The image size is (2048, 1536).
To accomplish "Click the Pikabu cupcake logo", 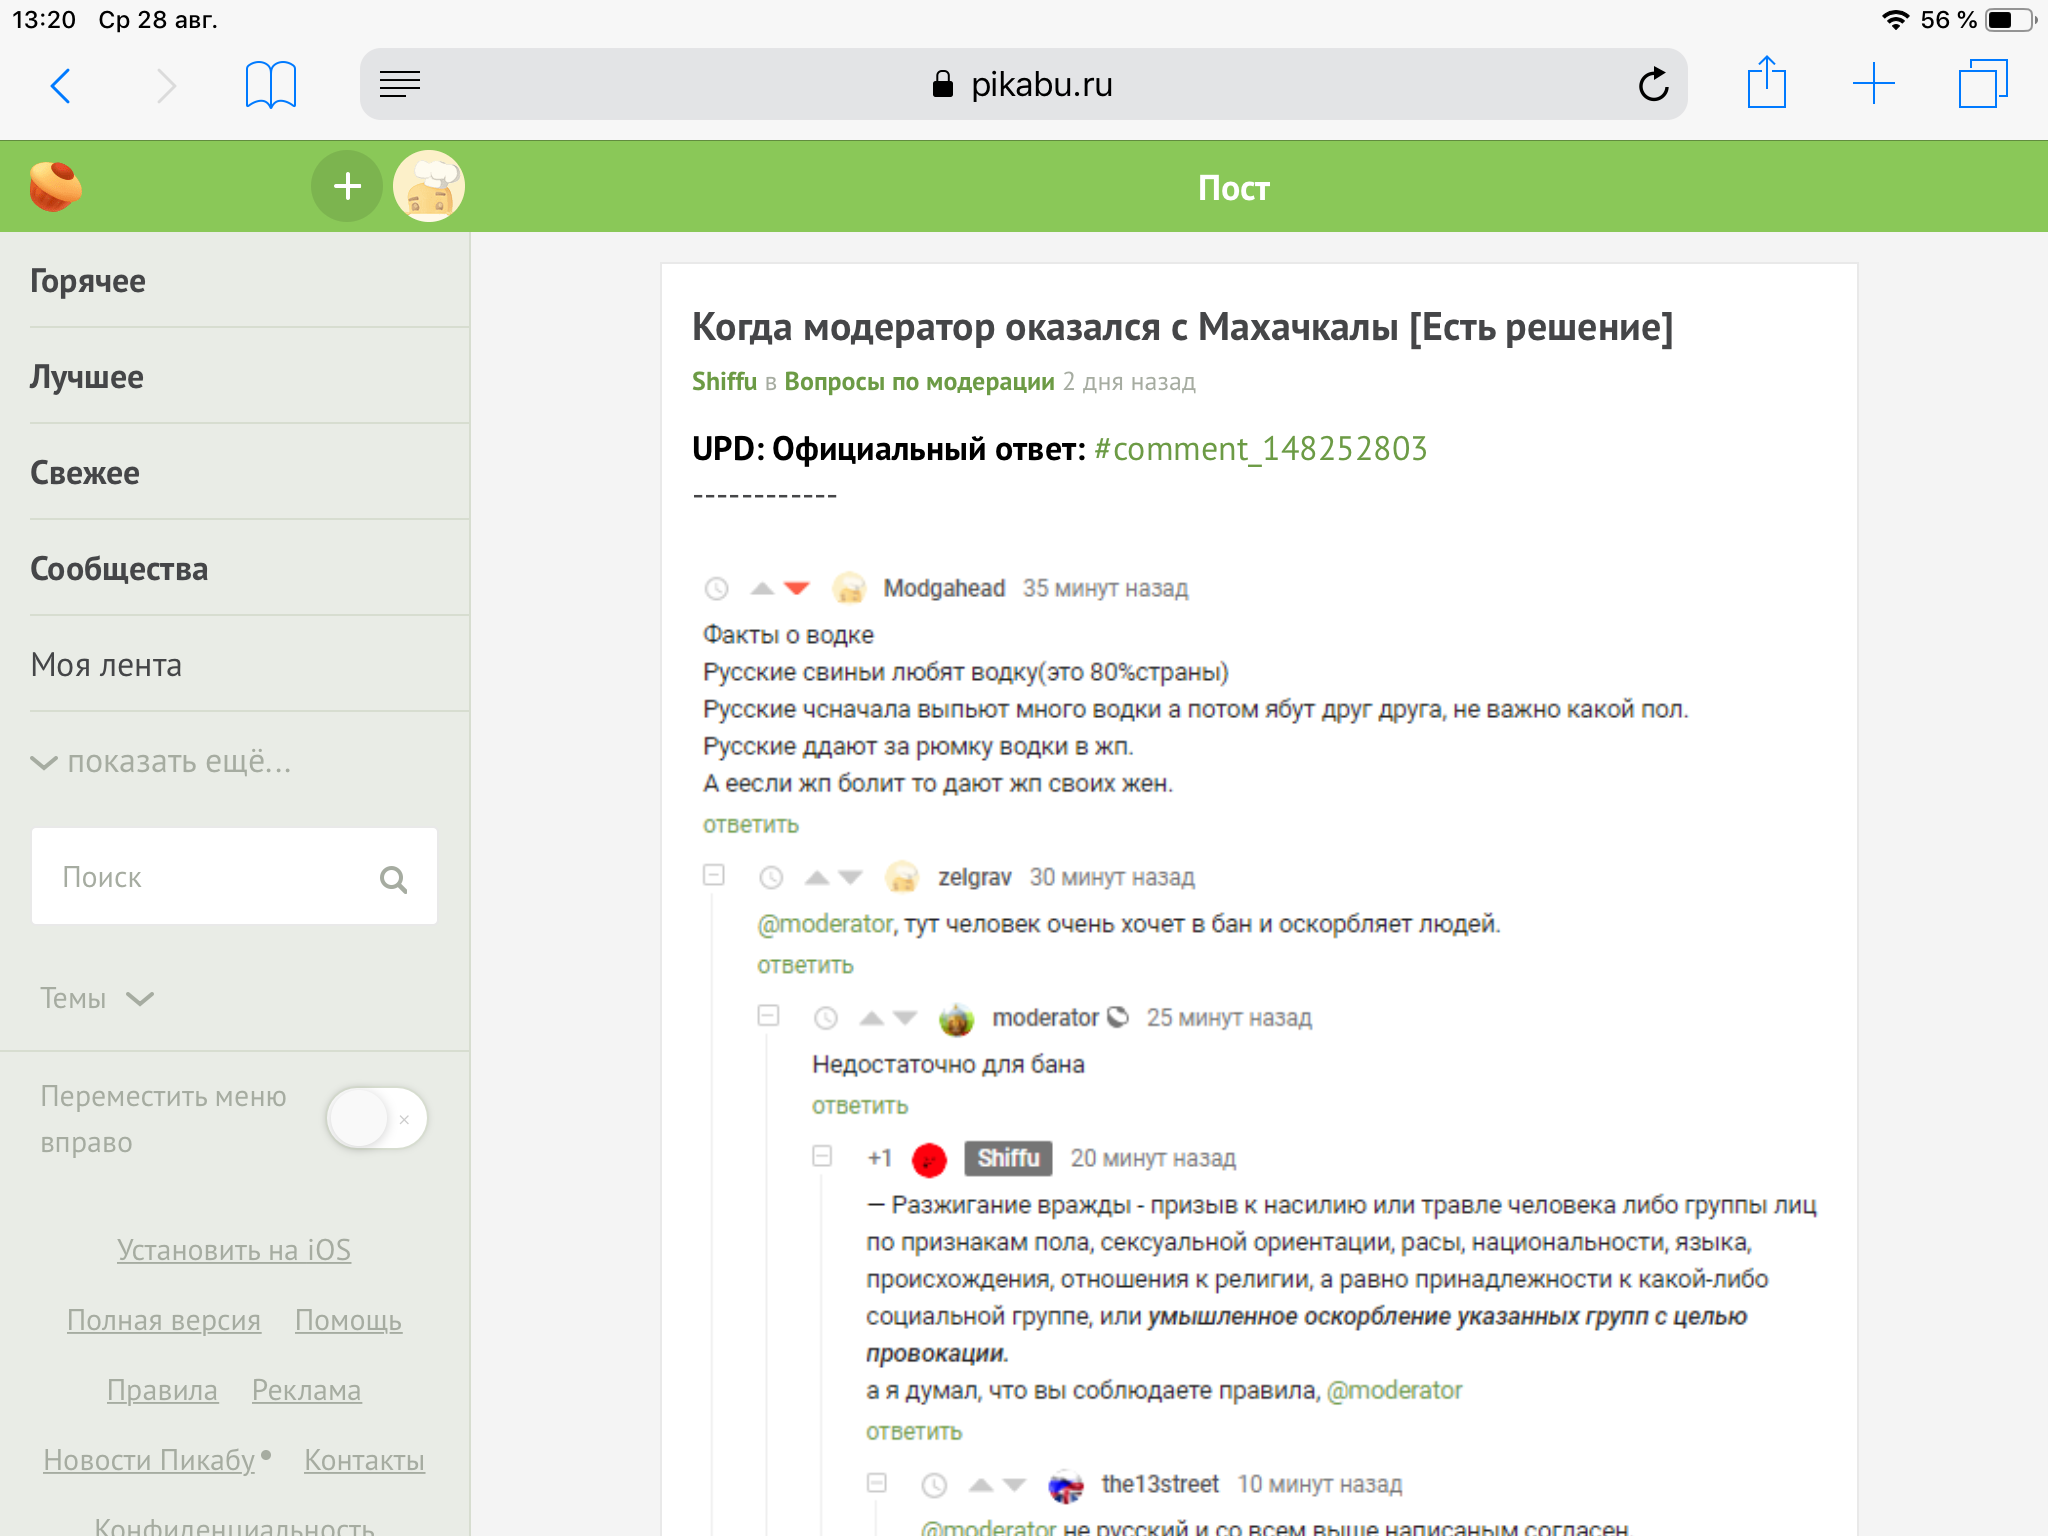I will point(55,187).
